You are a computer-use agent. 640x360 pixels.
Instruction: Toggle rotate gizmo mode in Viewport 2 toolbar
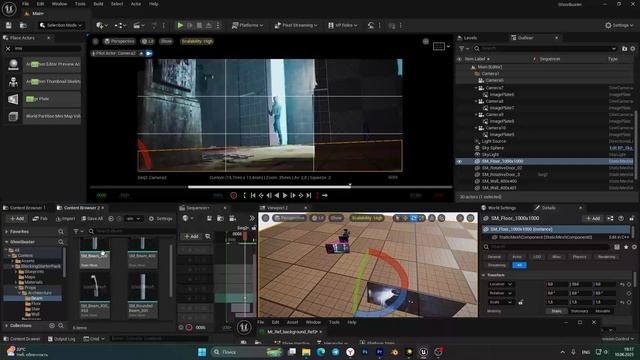pos(413,218)
